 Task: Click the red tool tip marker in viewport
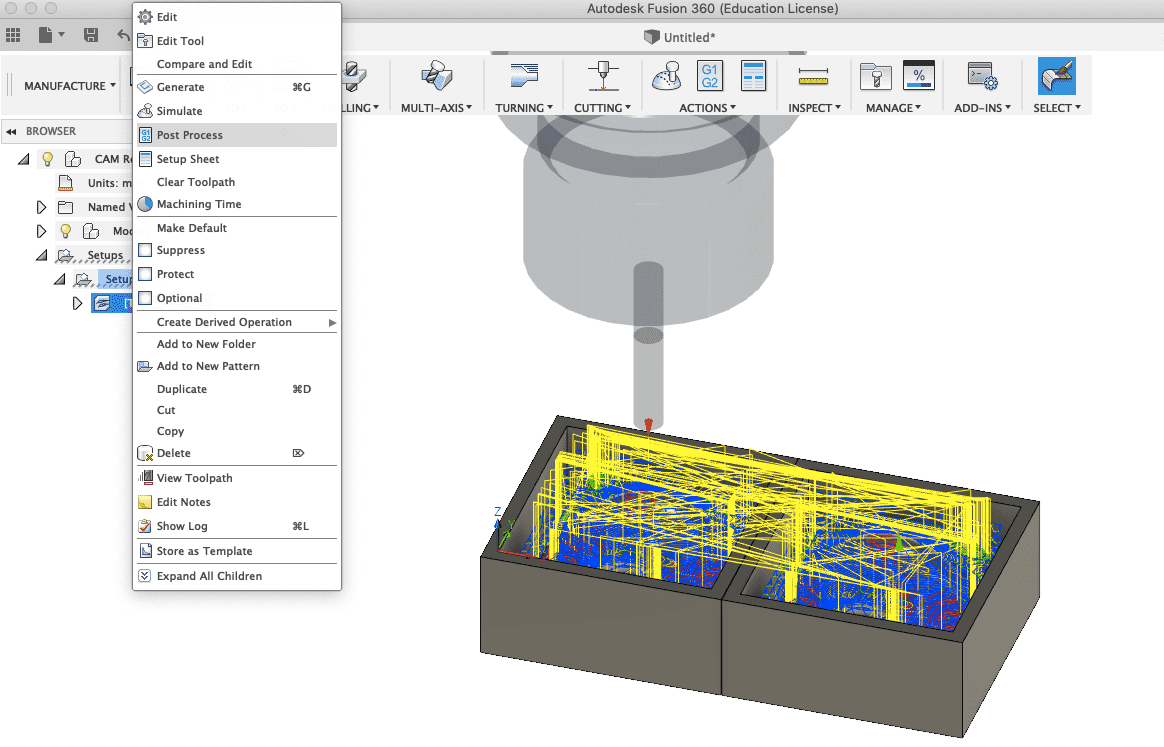point(648,426)
